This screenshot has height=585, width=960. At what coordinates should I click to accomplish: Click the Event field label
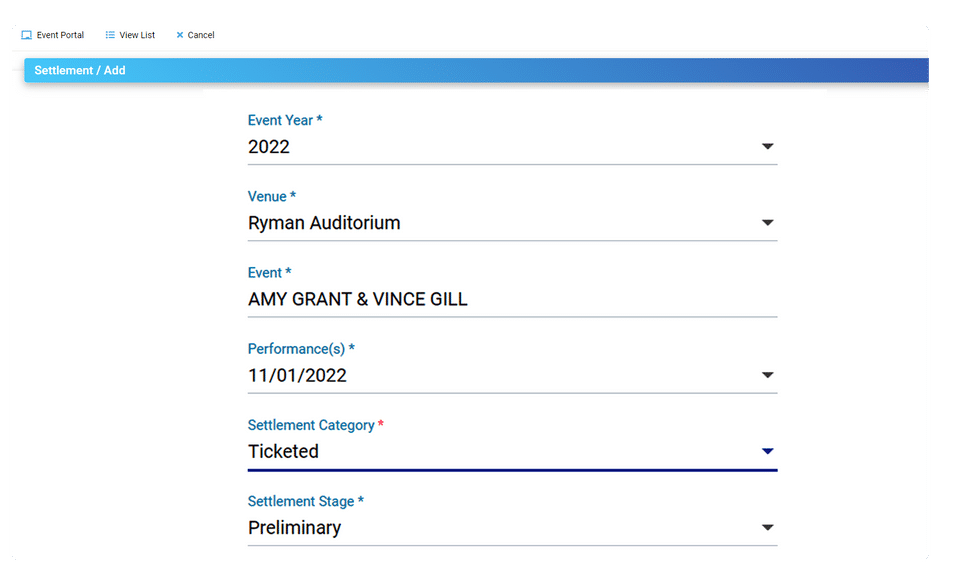pyautogui.click(x=266, y=273)
